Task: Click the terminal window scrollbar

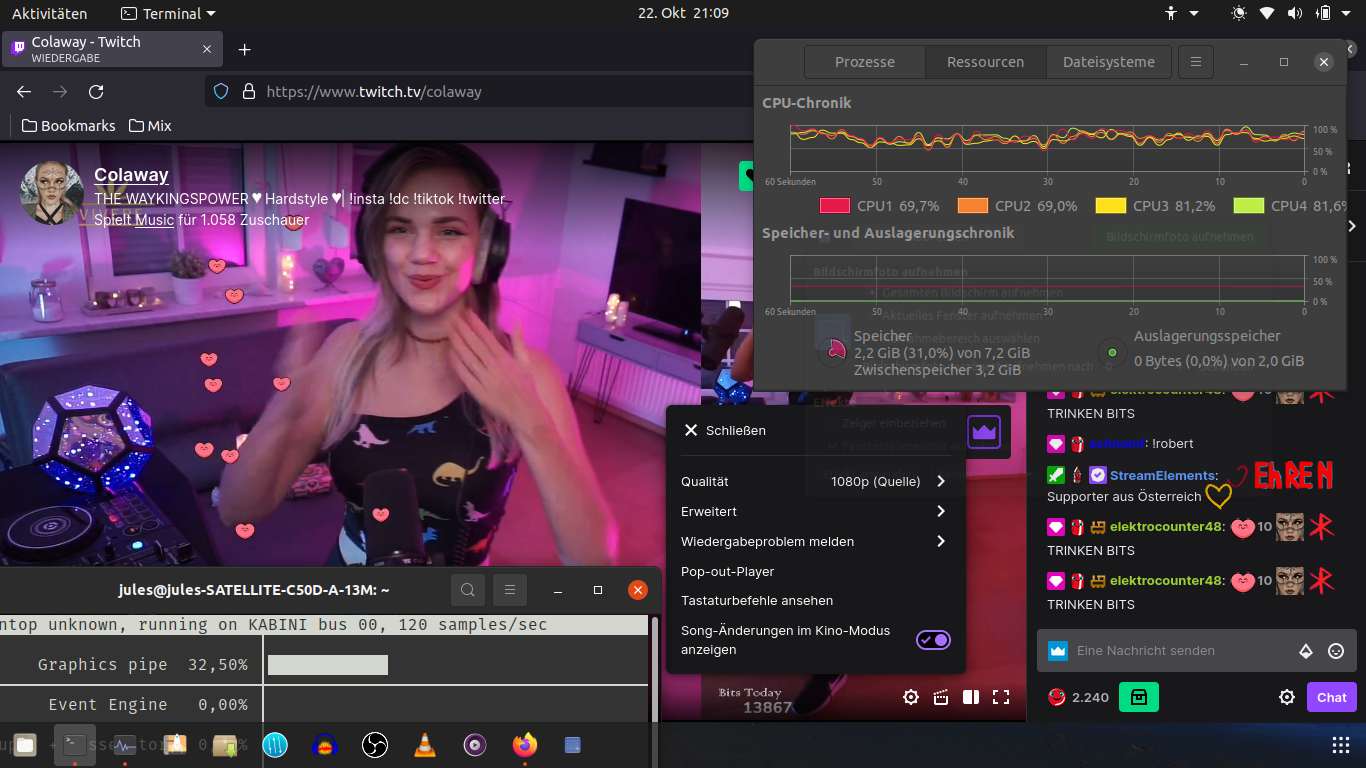Action: (654, 668)
